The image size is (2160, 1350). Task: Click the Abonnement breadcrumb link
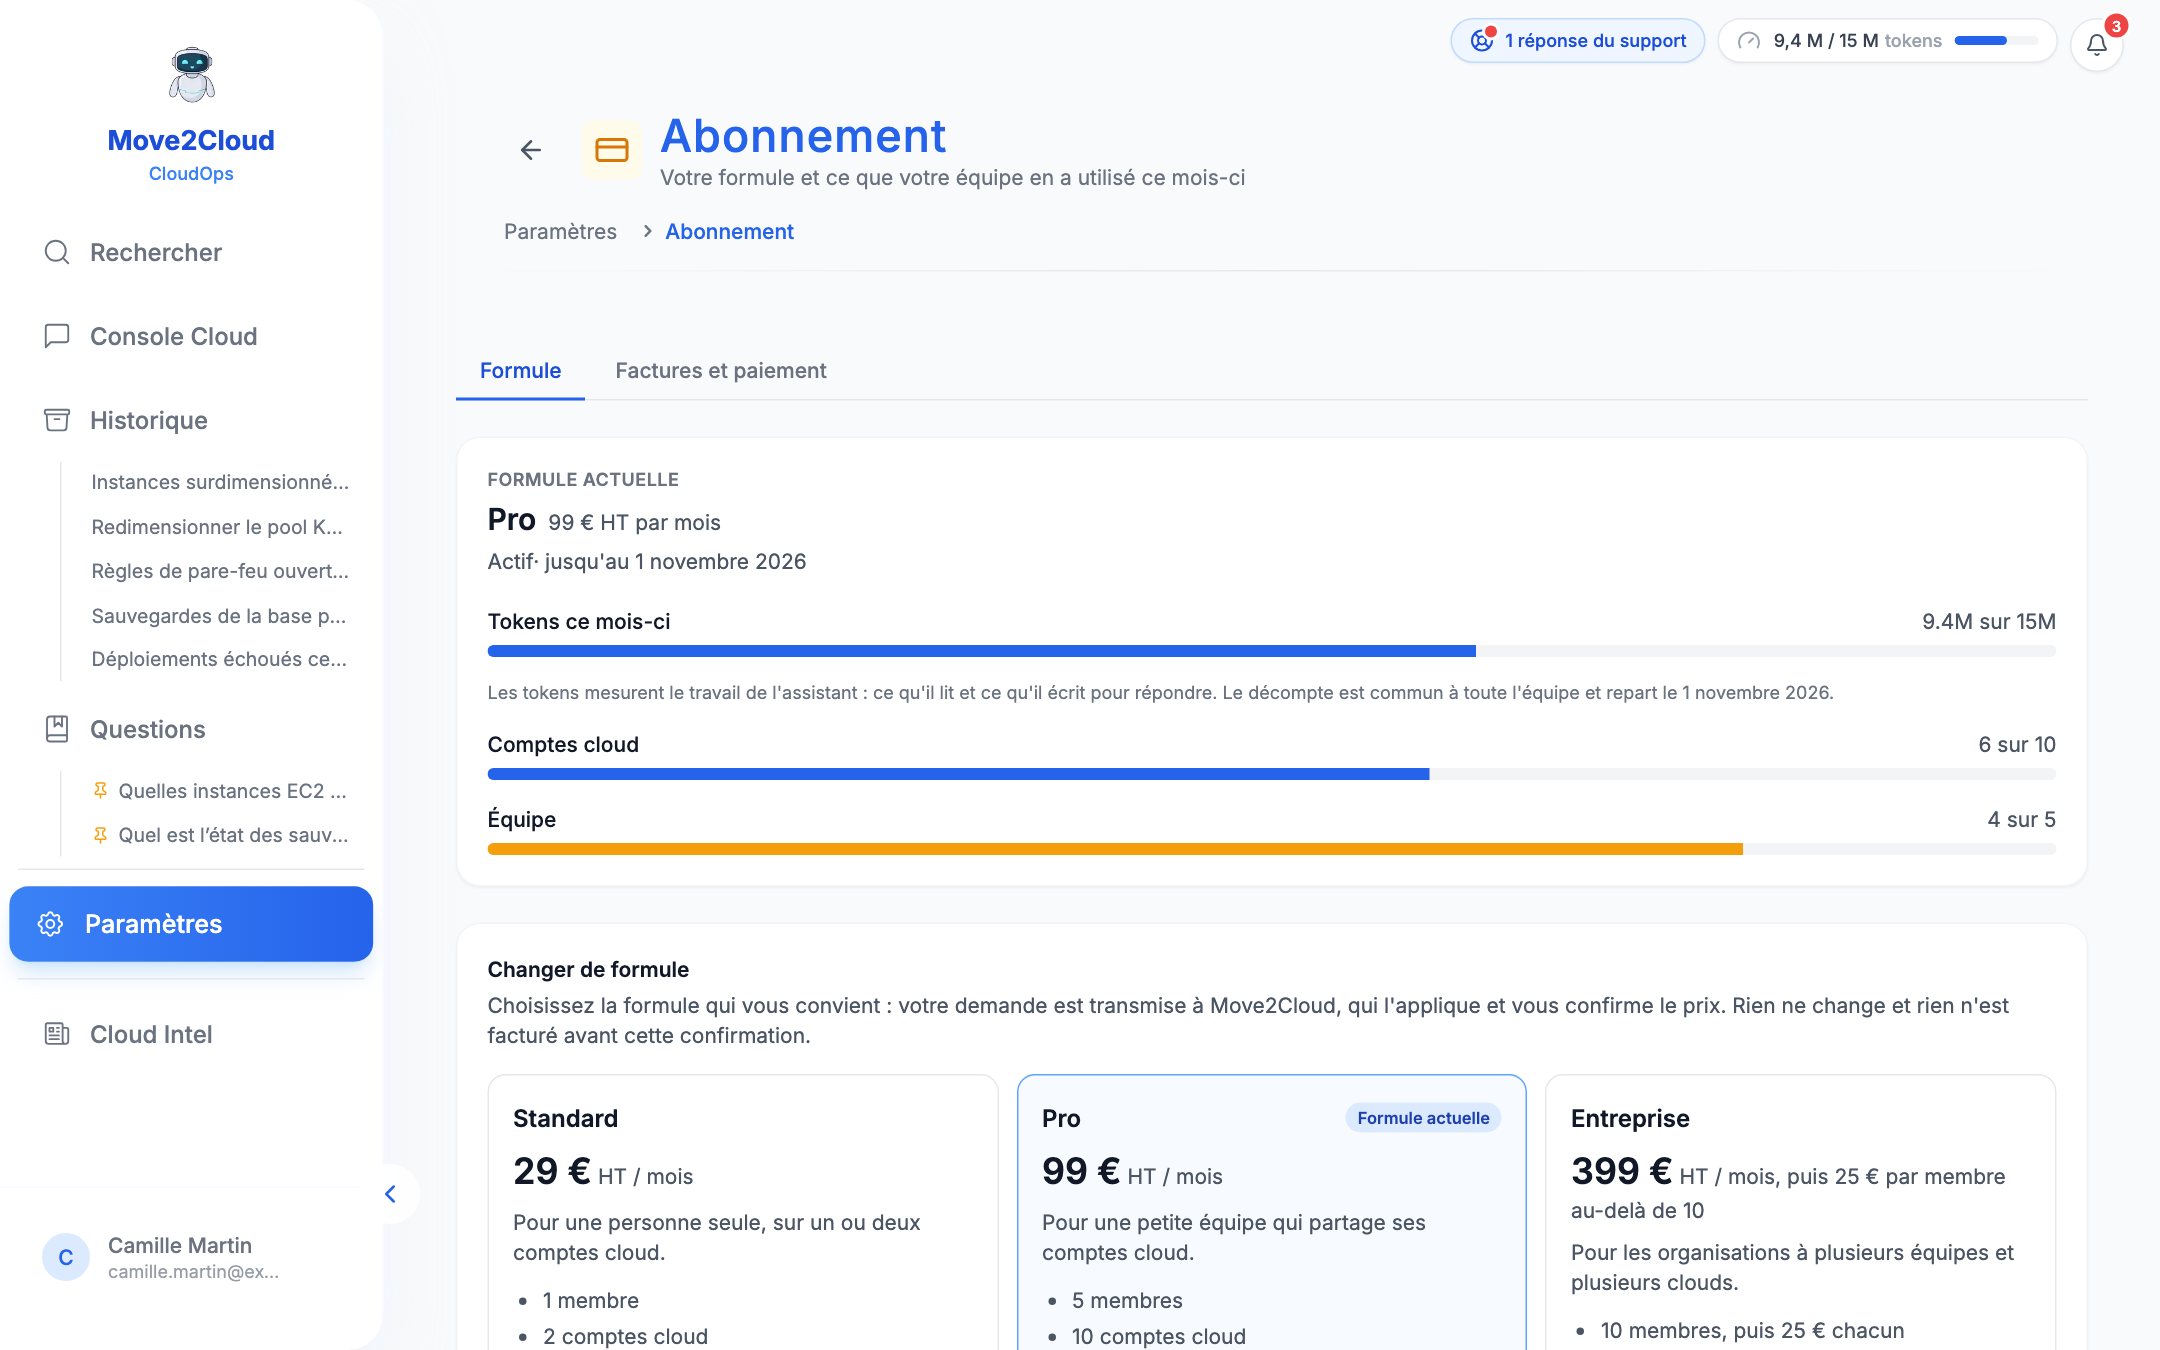(x=730, y=231)
